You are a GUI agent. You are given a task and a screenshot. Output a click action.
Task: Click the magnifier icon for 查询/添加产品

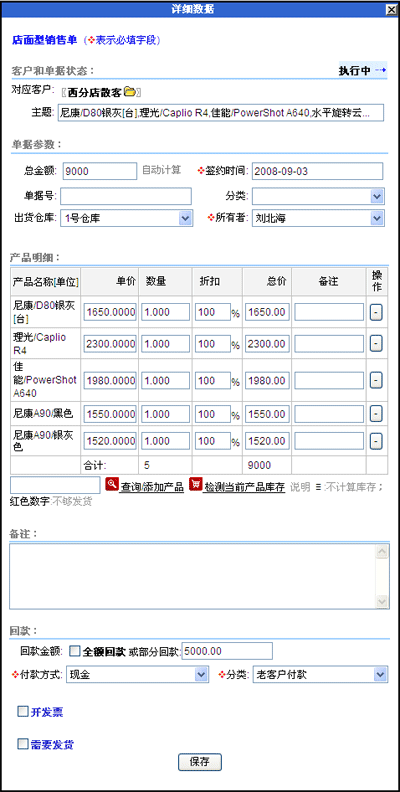click(x=111, y=485)
